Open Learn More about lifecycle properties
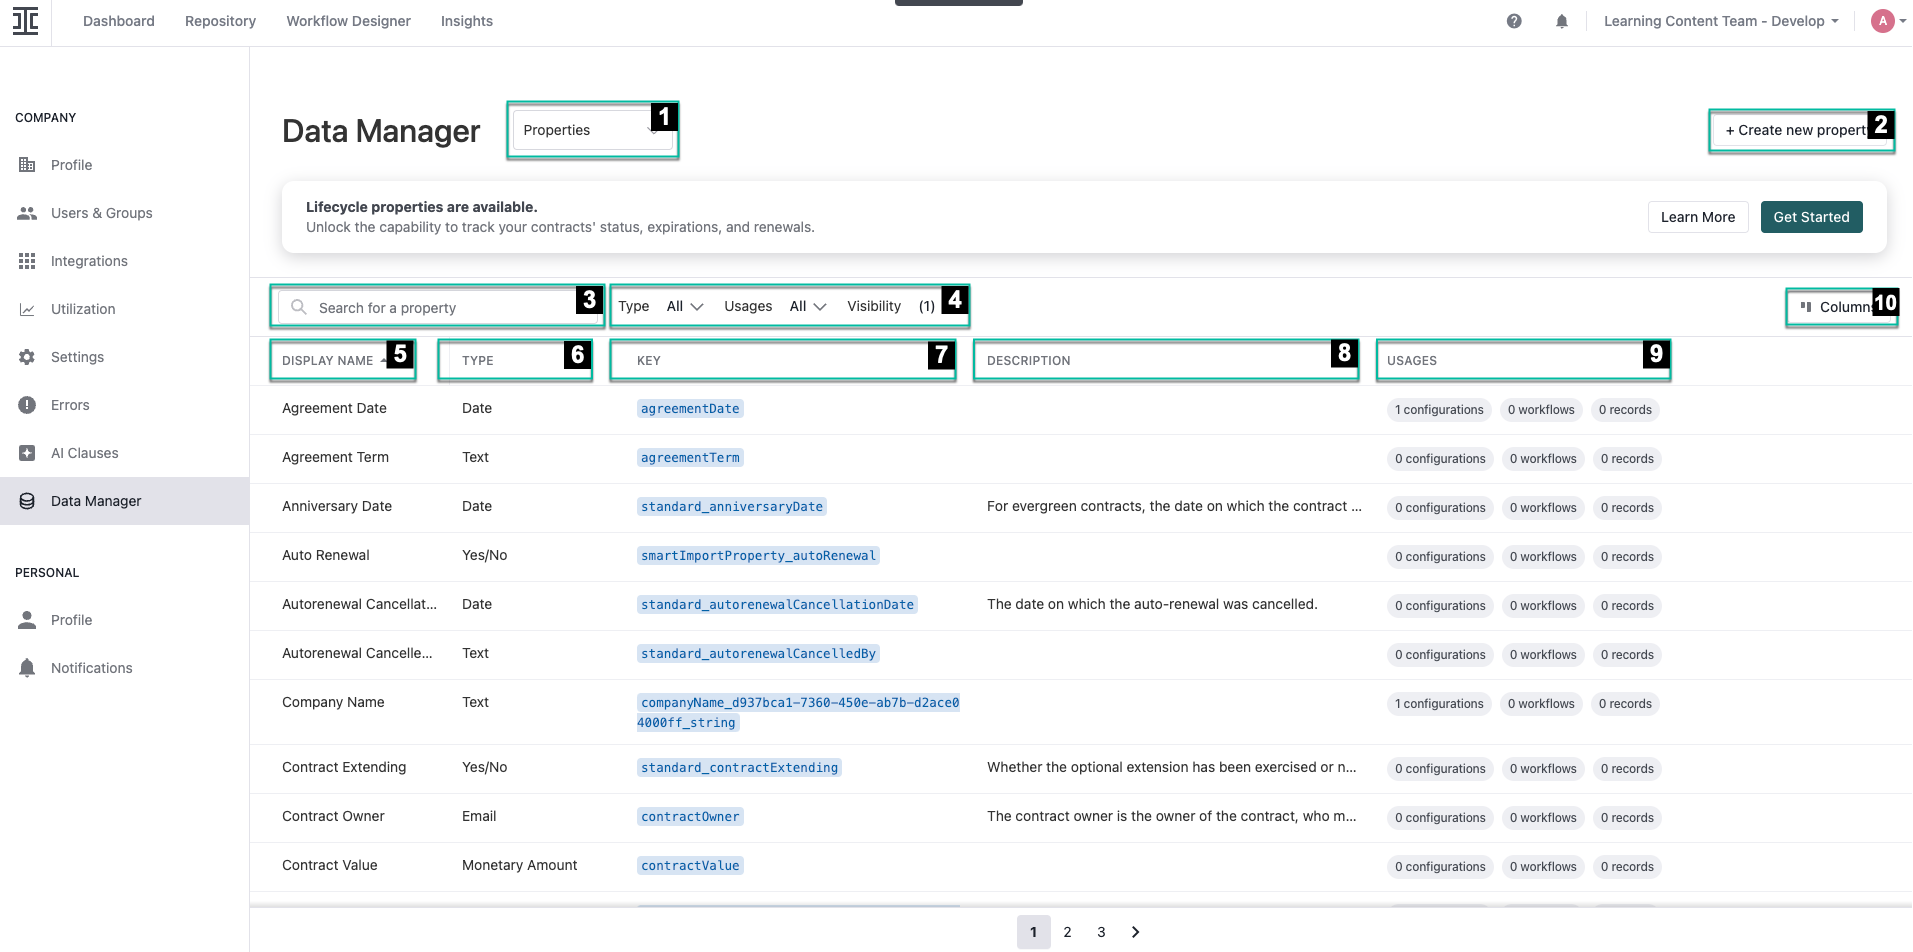This screenshot has width=1913, height=952. [x=1698, y=217]
